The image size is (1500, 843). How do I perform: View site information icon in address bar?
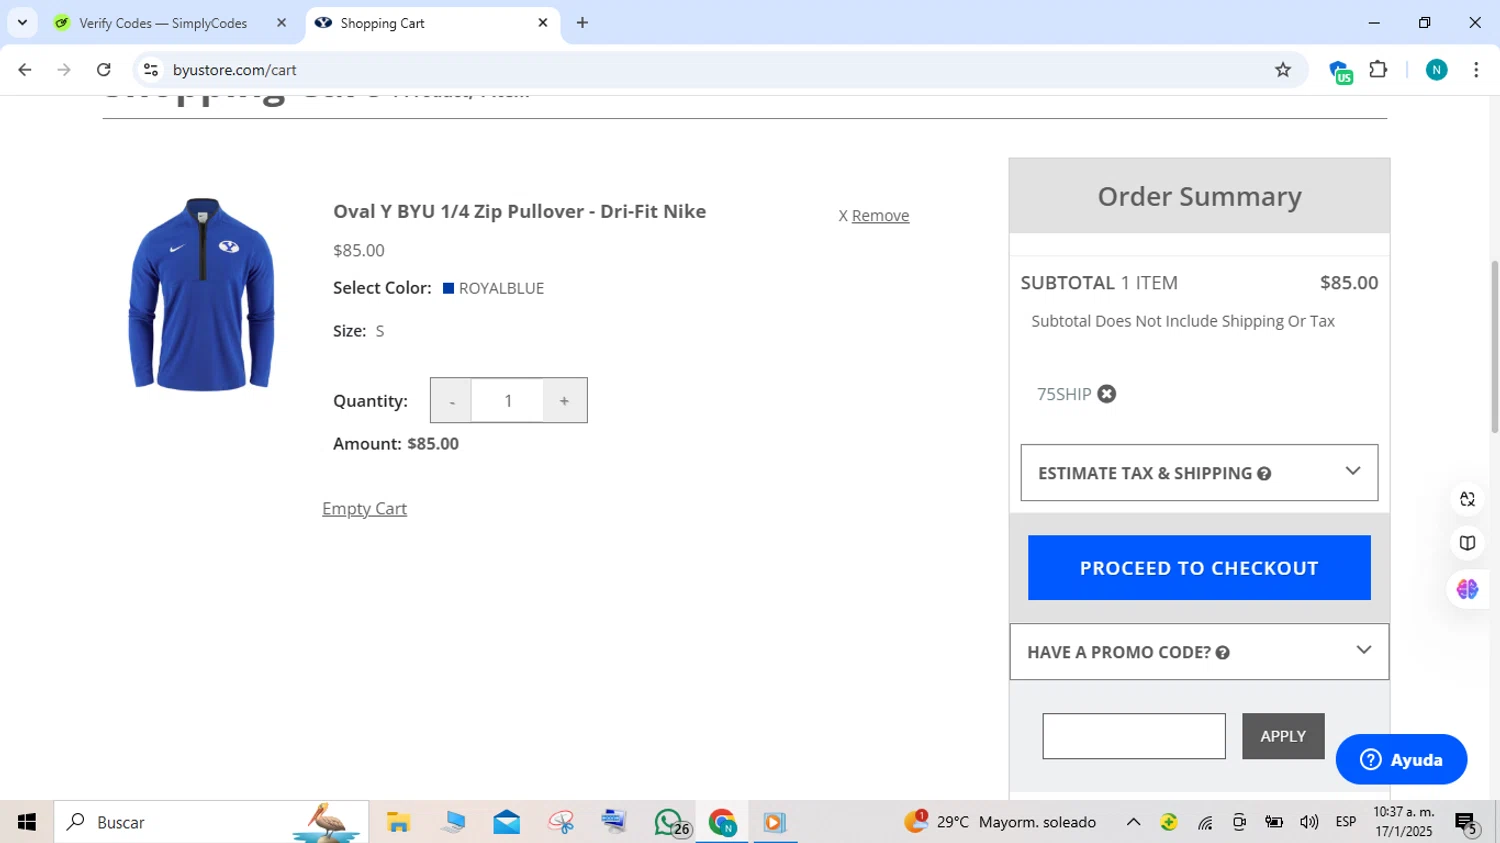point(151,70)
